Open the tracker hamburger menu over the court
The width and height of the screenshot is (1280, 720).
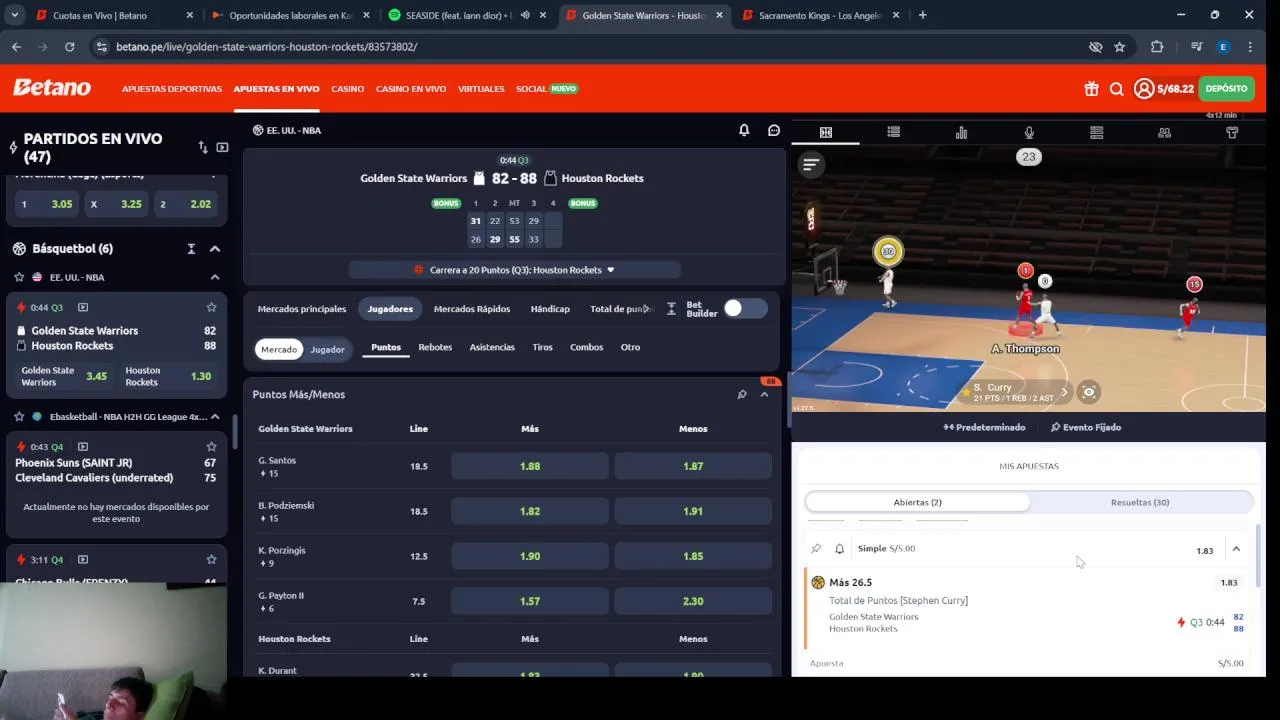point(811,164)
